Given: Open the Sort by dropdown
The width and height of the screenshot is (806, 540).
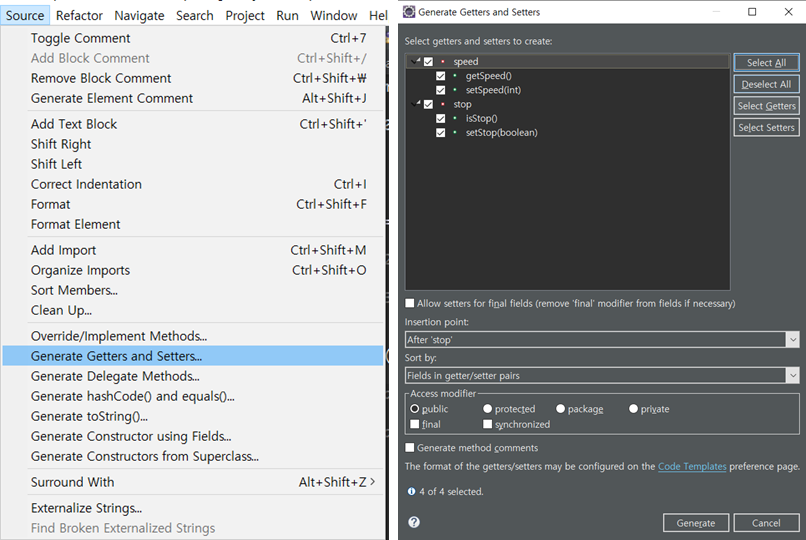Looking at the screenshot, I should pyautogui.click(x=793, y=376).
